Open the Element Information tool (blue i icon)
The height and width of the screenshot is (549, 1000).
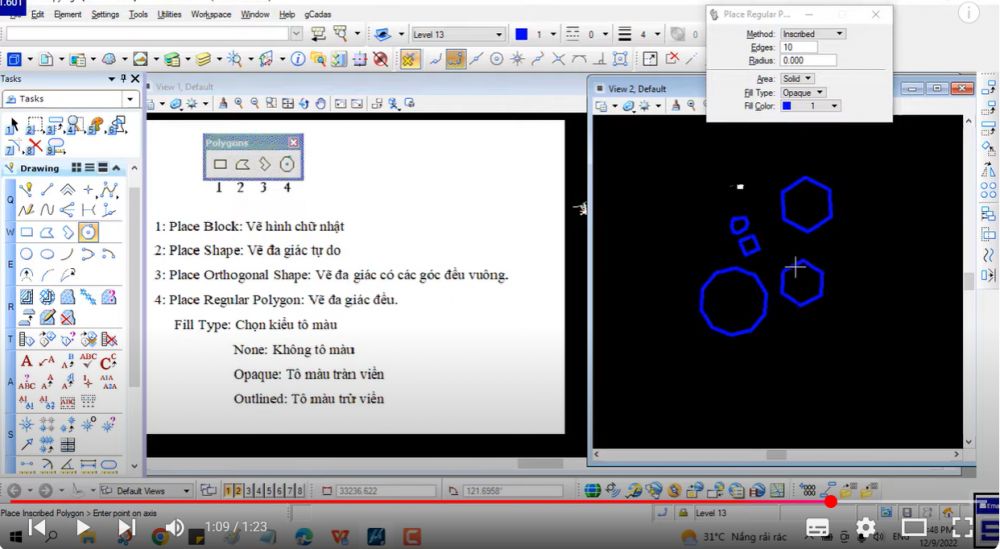coord(298,59)
